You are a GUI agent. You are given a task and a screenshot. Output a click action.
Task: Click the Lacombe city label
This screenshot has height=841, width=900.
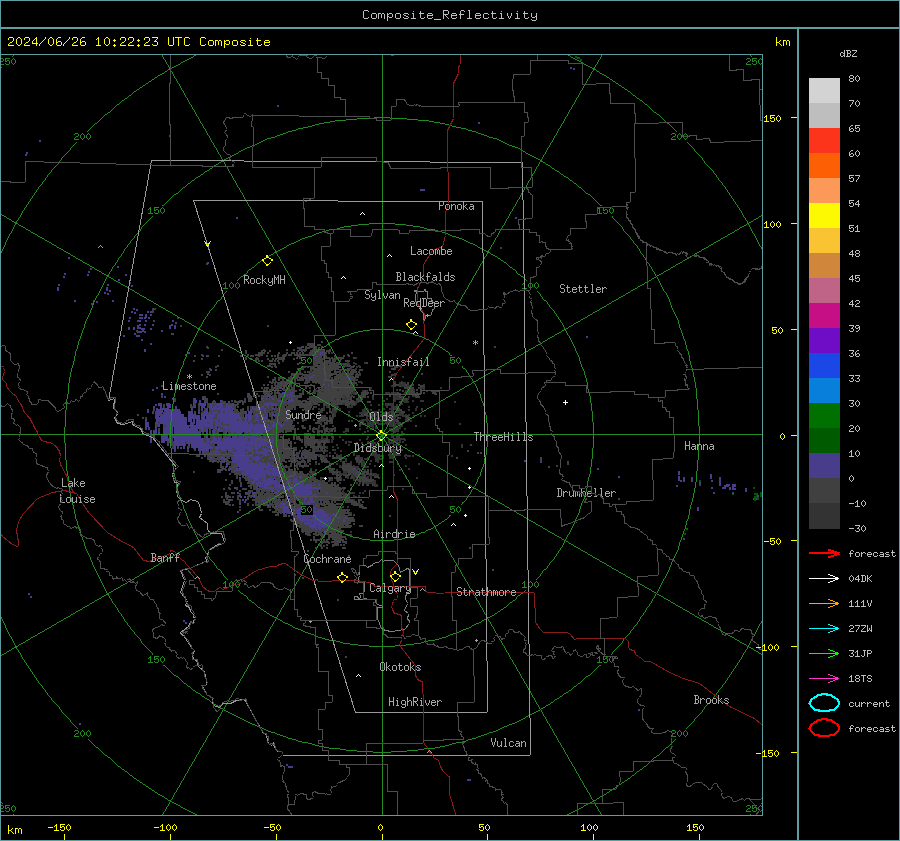click(431, 251)
